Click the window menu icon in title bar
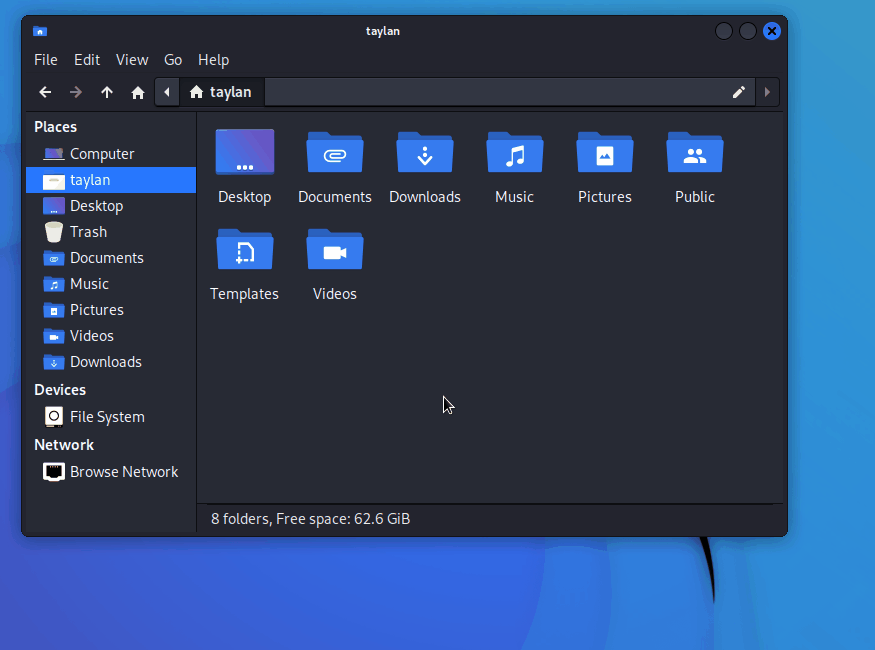The height and width of the screenshot is (650, 875). [x=40, y=31]
